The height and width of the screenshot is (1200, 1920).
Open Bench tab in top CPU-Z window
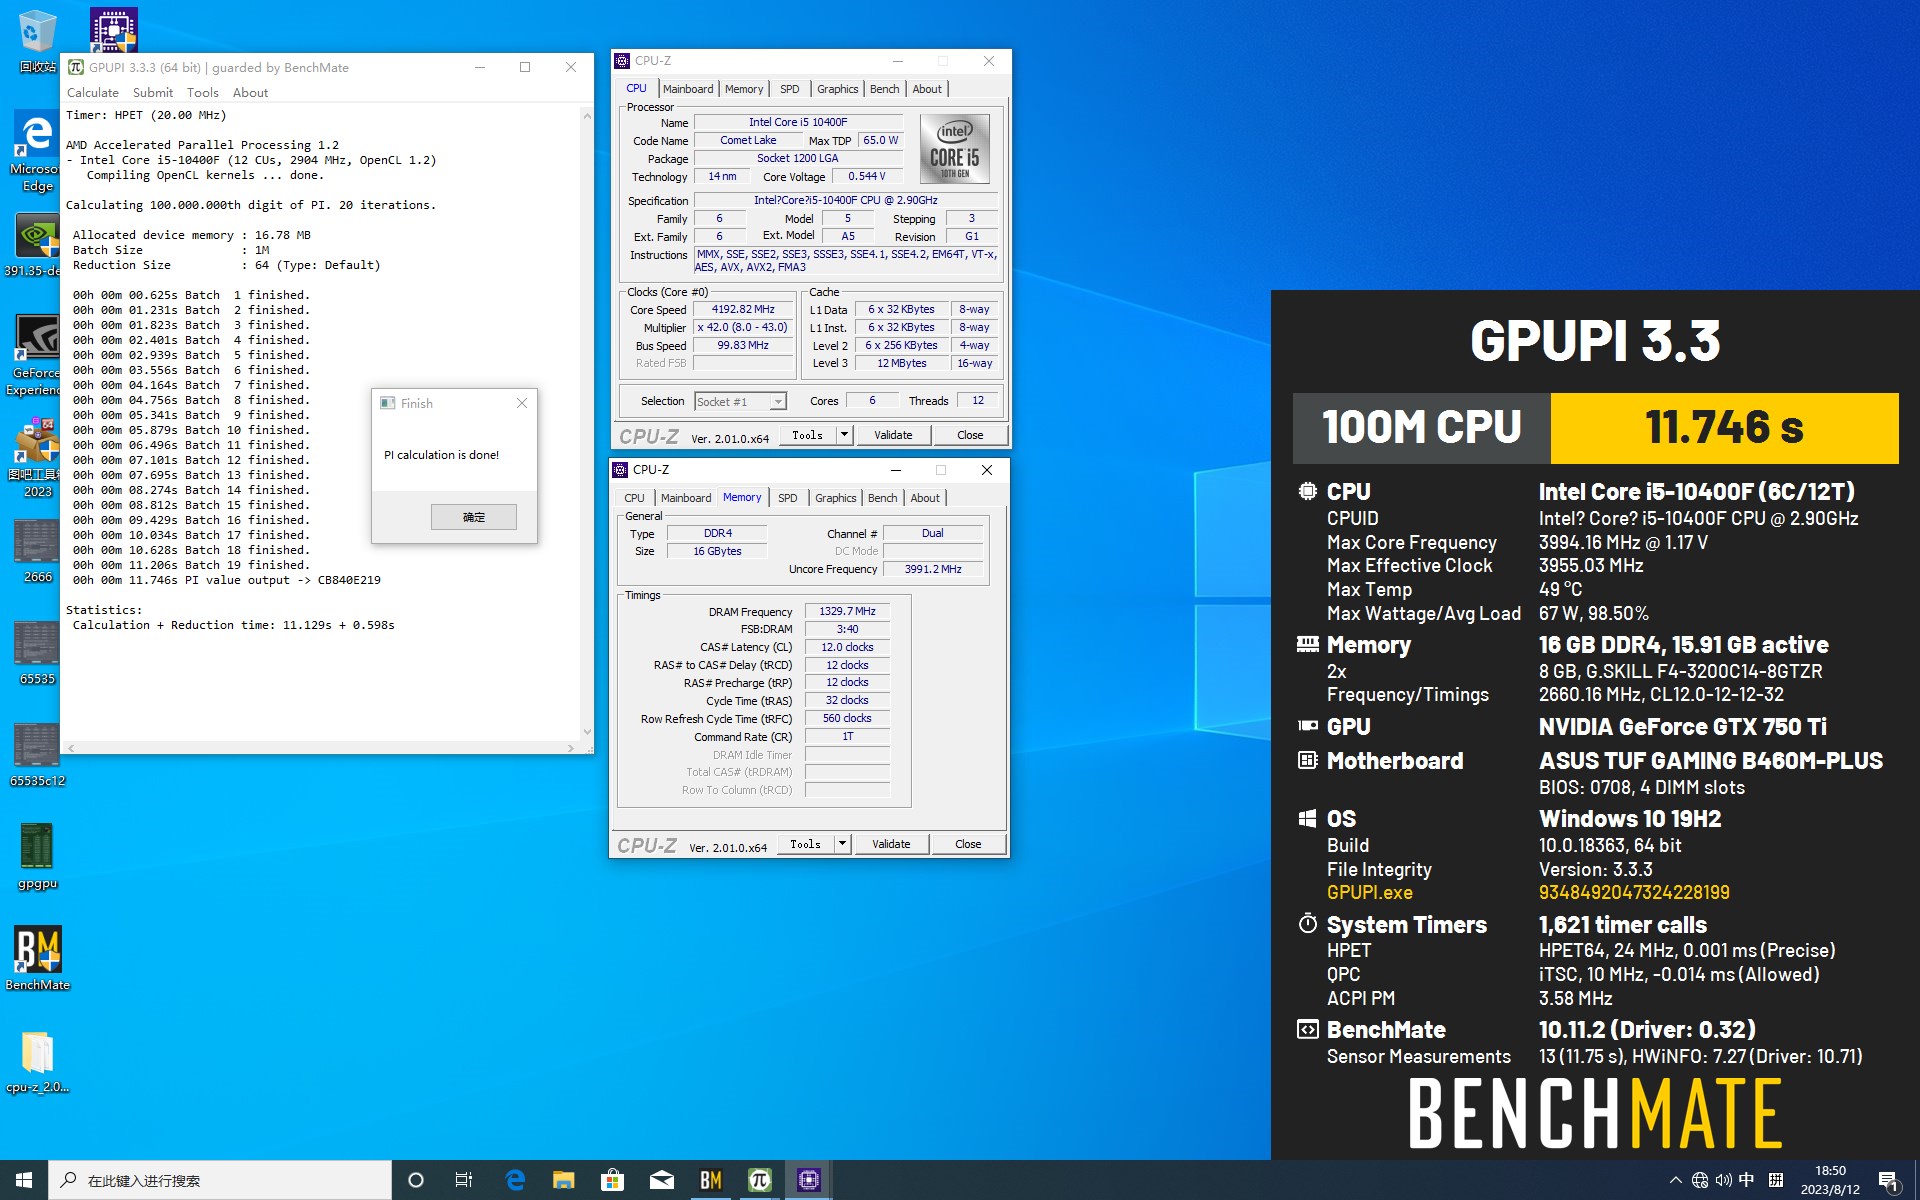tap(885, 89)
